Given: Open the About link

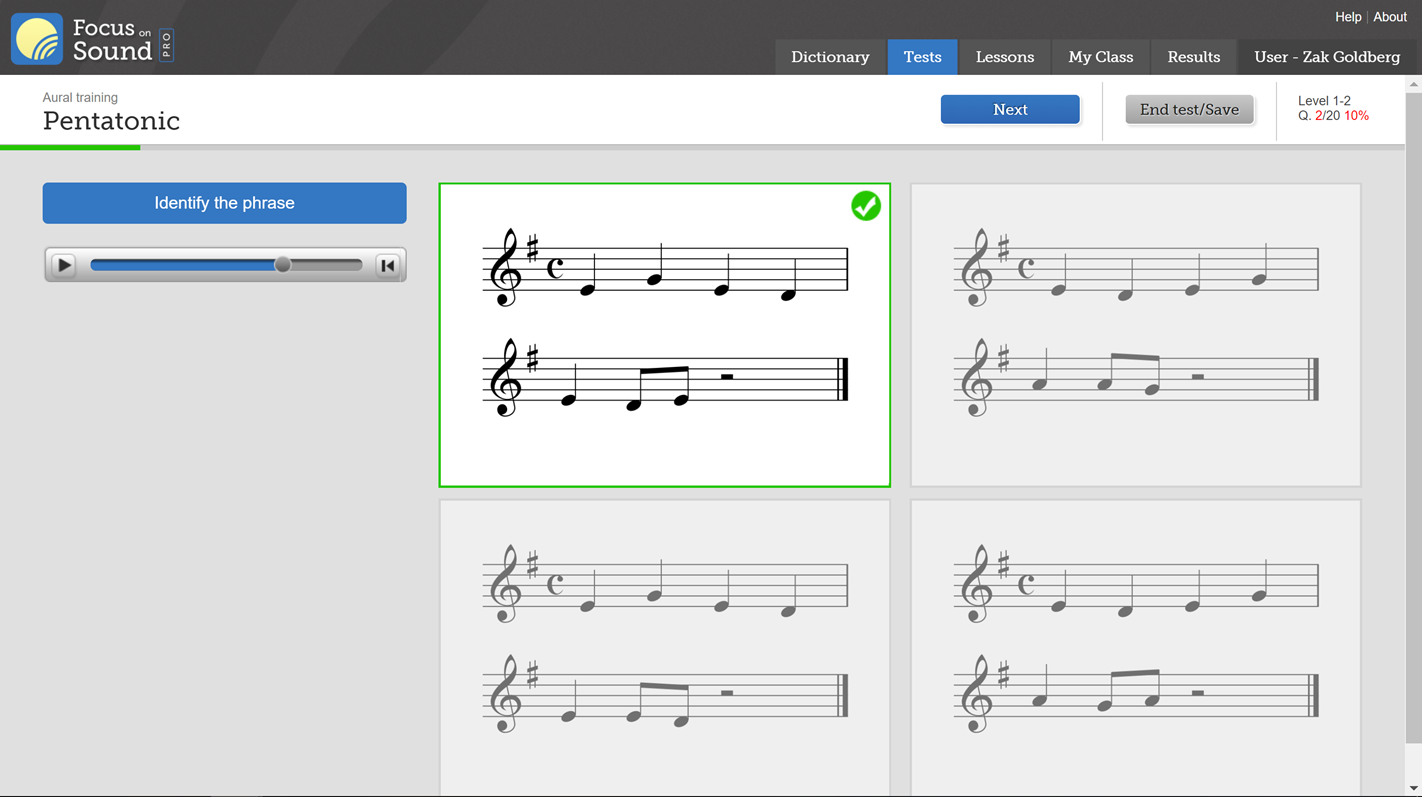Looking at the screenshot, I should click(x=1389, y=17).
